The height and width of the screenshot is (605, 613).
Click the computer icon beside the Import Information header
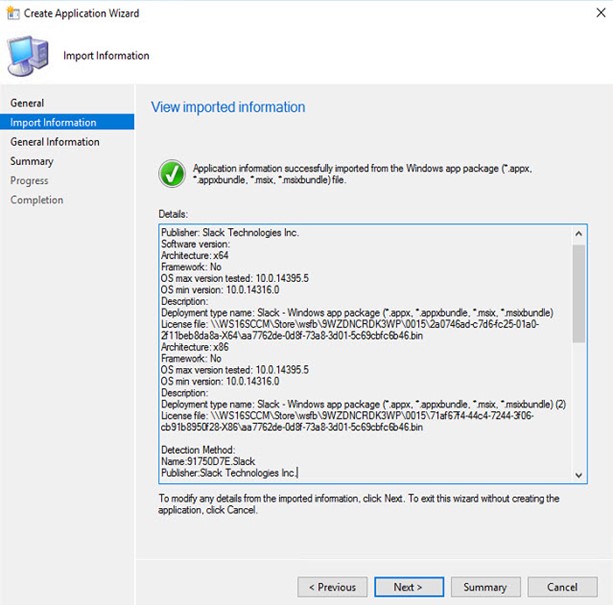click(x=30, y=55)
